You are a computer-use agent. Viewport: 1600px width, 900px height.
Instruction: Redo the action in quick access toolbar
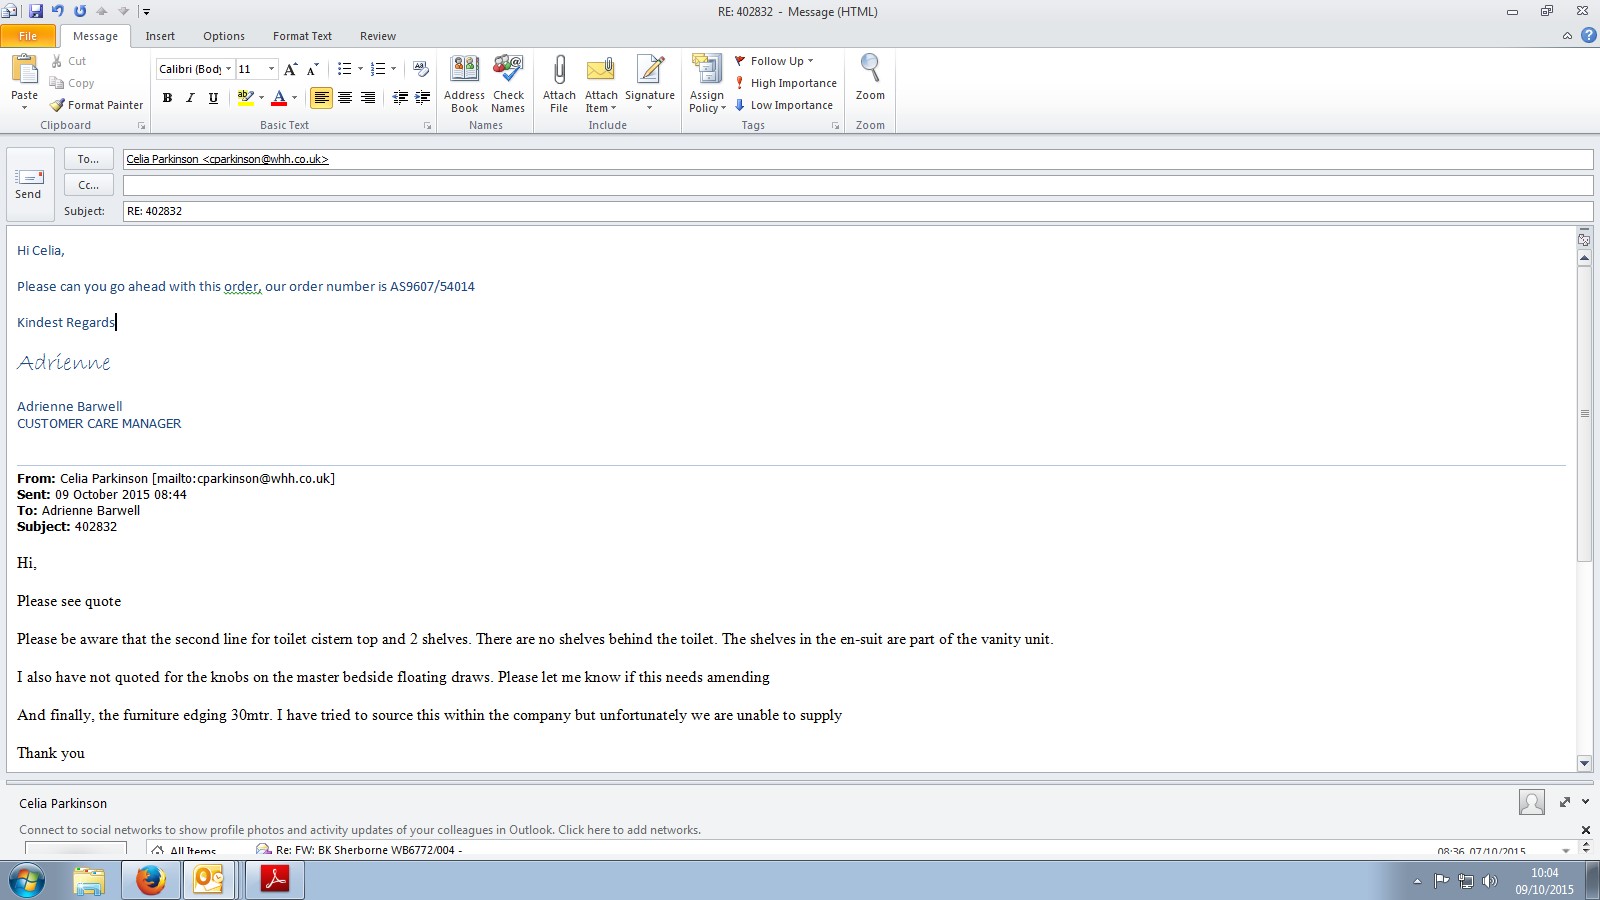(x=80, y=11)
